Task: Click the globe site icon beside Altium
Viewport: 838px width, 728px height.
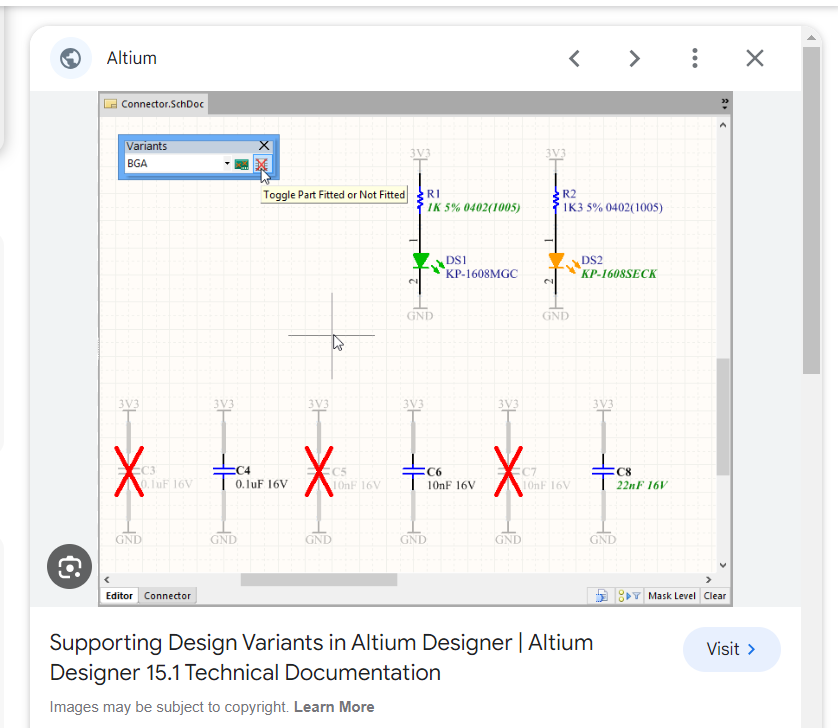Action: 71,58
